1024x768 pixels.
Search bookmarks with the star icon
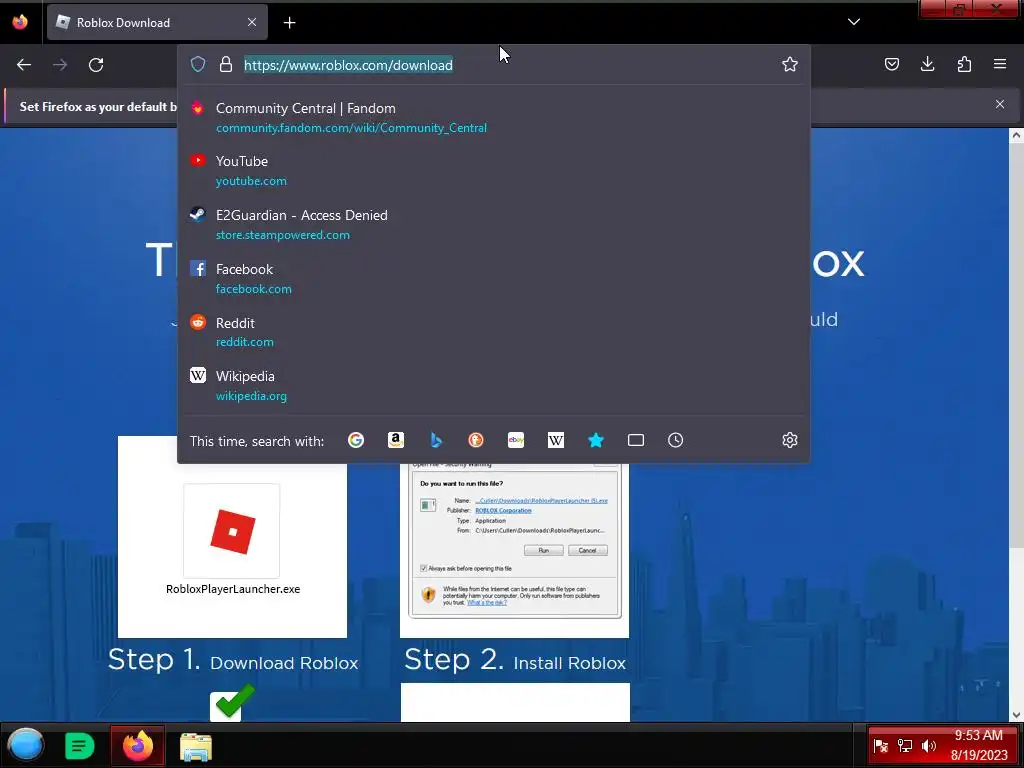point(596,440)
